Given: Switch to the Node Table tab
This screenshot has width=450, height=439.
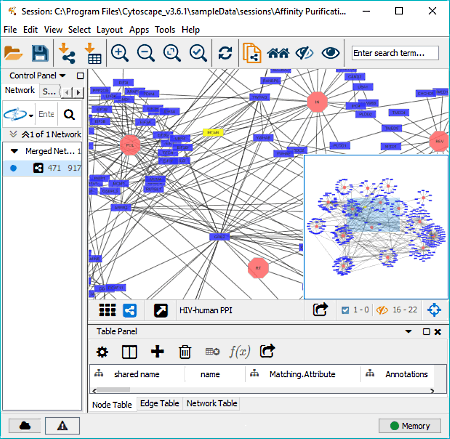Looking at the screenshot, I should 112,405.
